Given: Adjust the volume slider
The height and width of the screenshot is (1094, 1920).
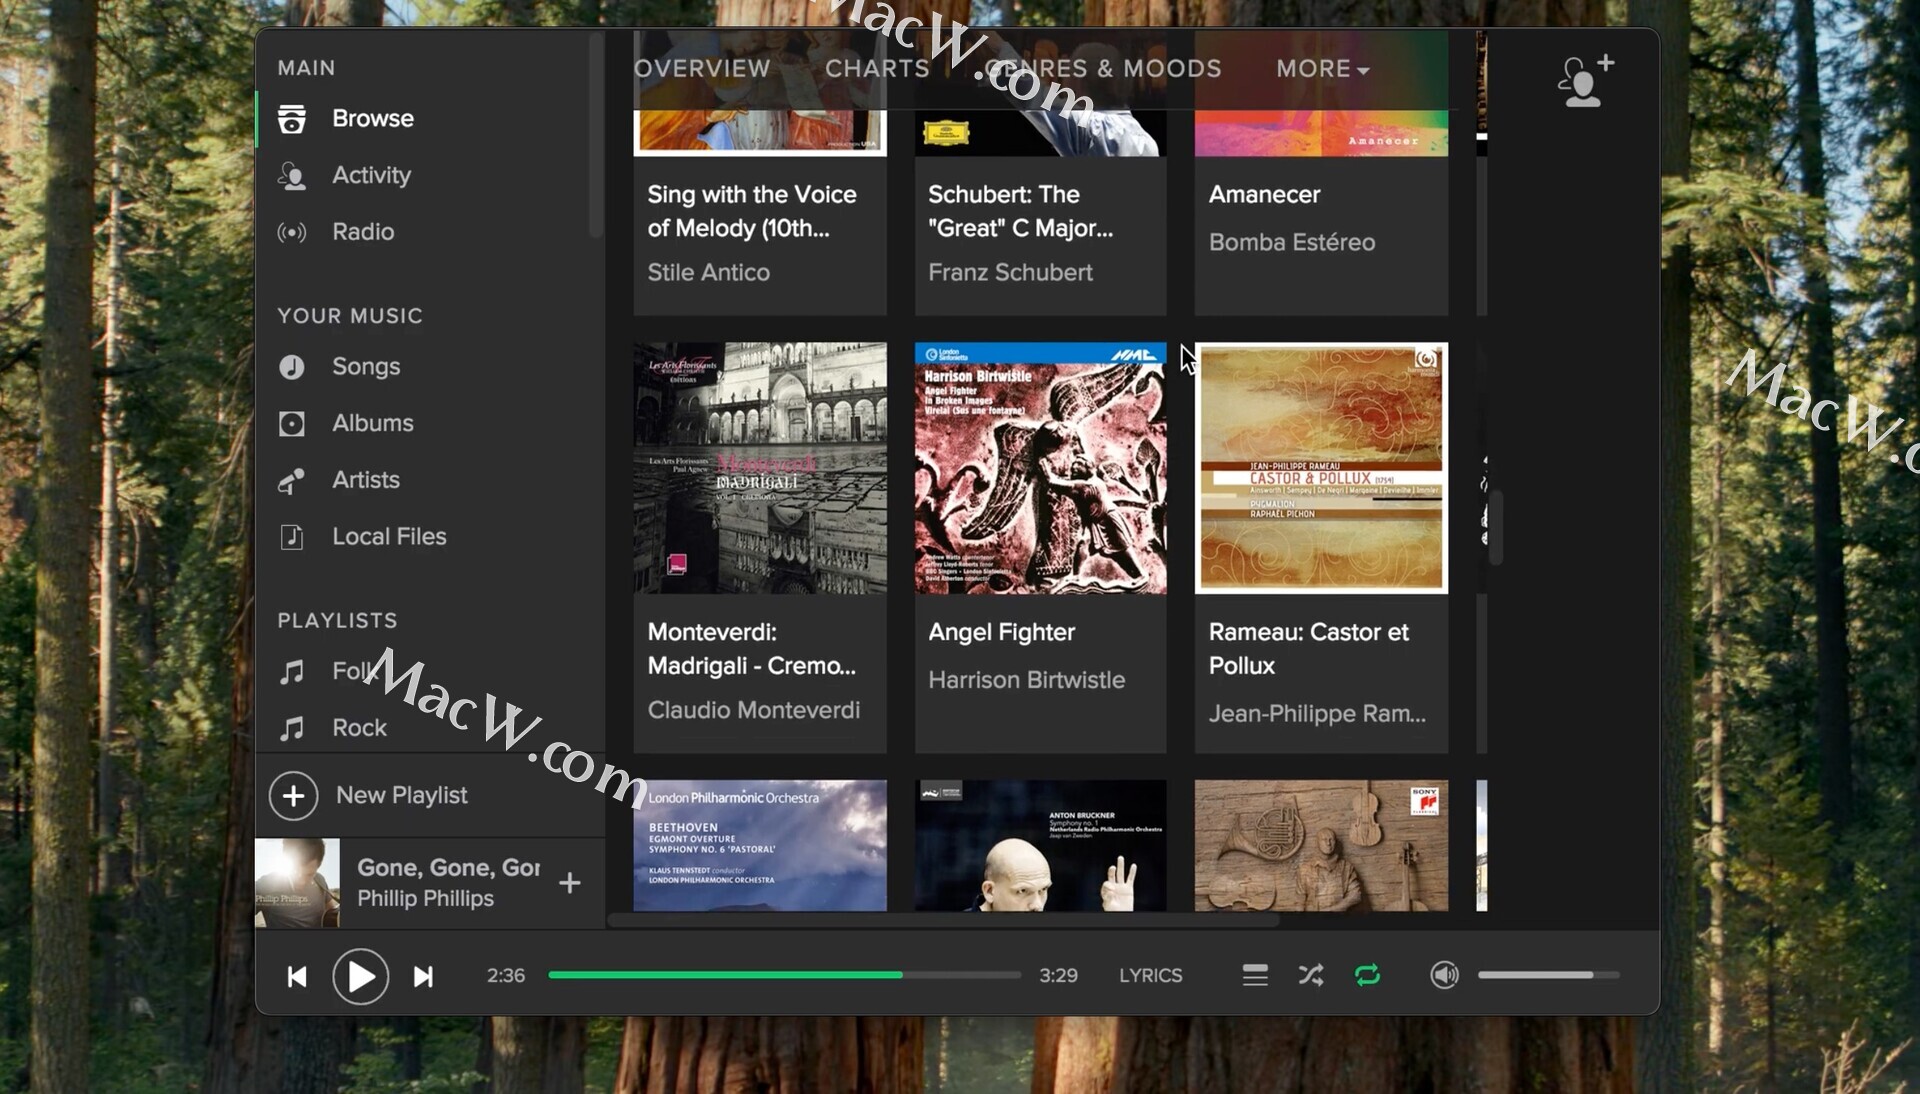Looking at the screenshot, I should (1549, 975).
